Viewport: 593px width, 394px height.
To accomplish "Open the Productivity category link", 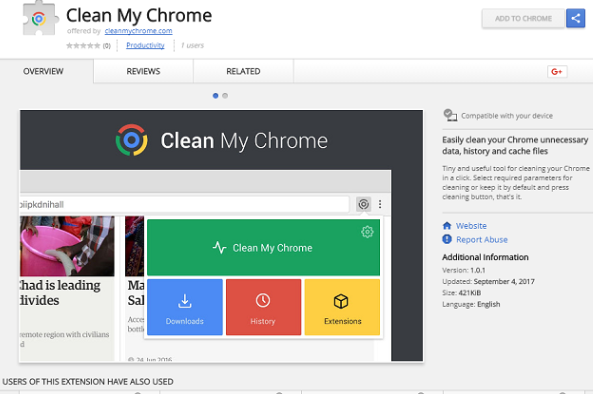I will tap(145, 45).
